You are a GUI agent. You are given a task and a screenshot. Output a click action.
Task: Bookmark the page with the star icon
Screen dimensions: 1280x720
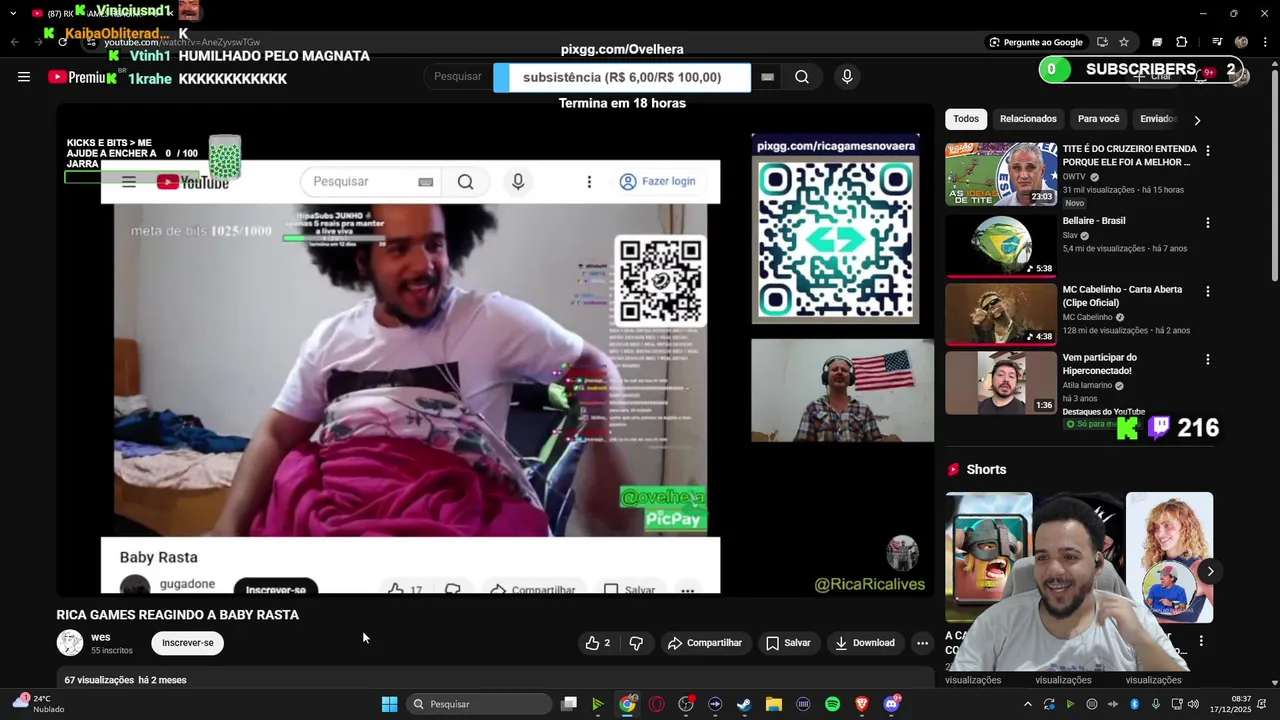1124,42
